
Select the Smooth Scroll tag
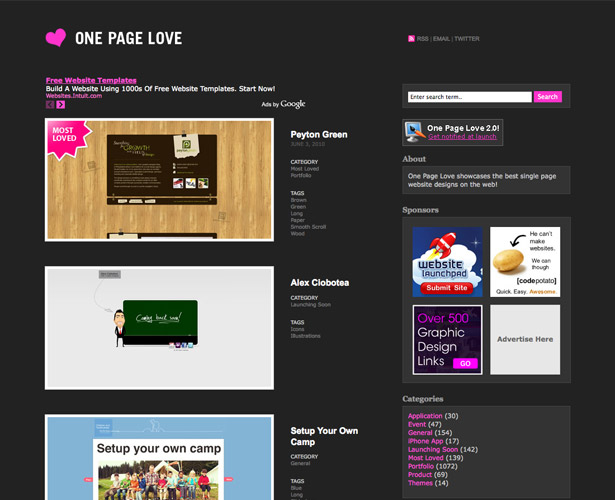(x=308, y=227)
